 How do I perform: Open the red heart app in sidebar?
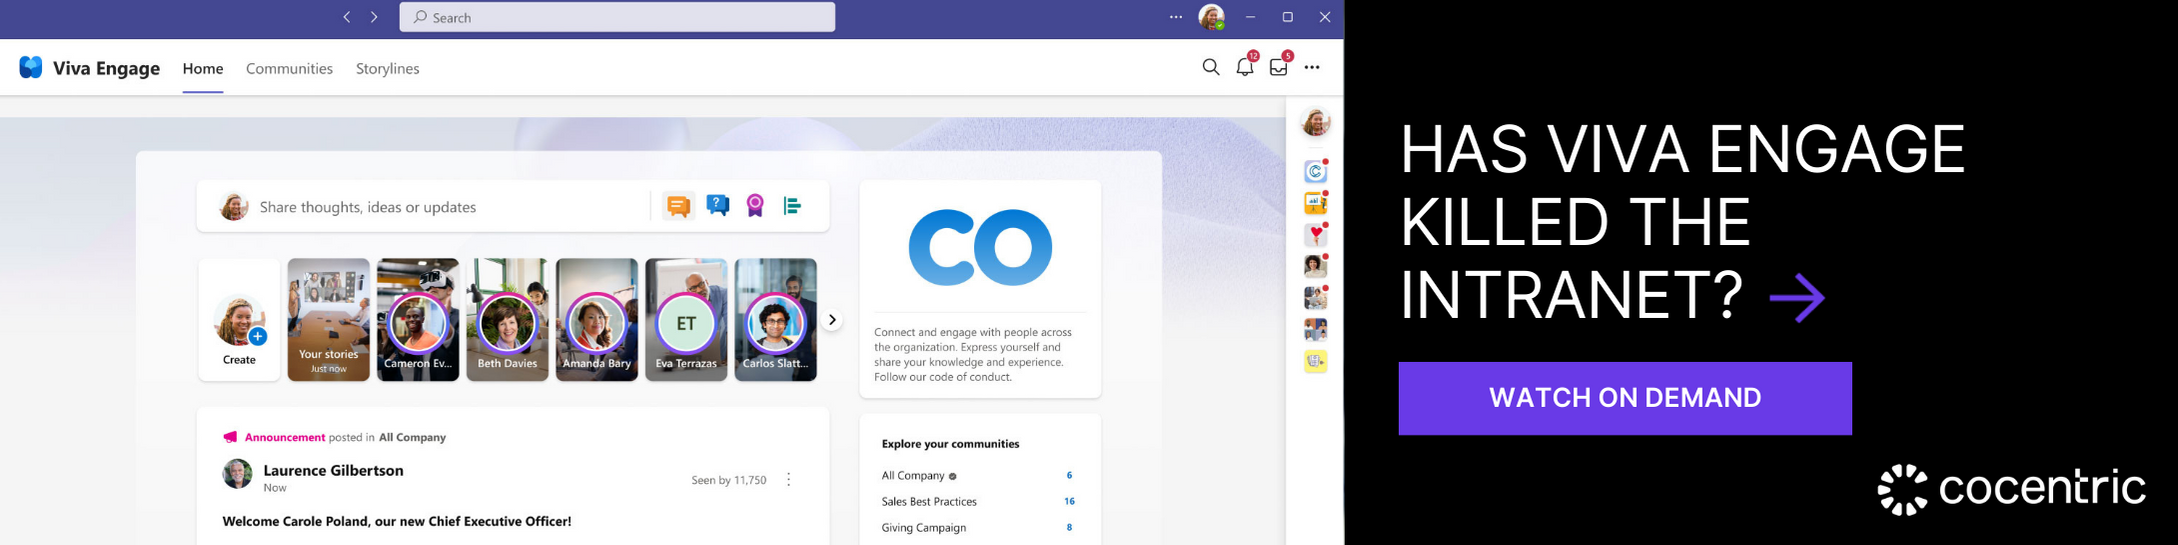[1315, 235]
